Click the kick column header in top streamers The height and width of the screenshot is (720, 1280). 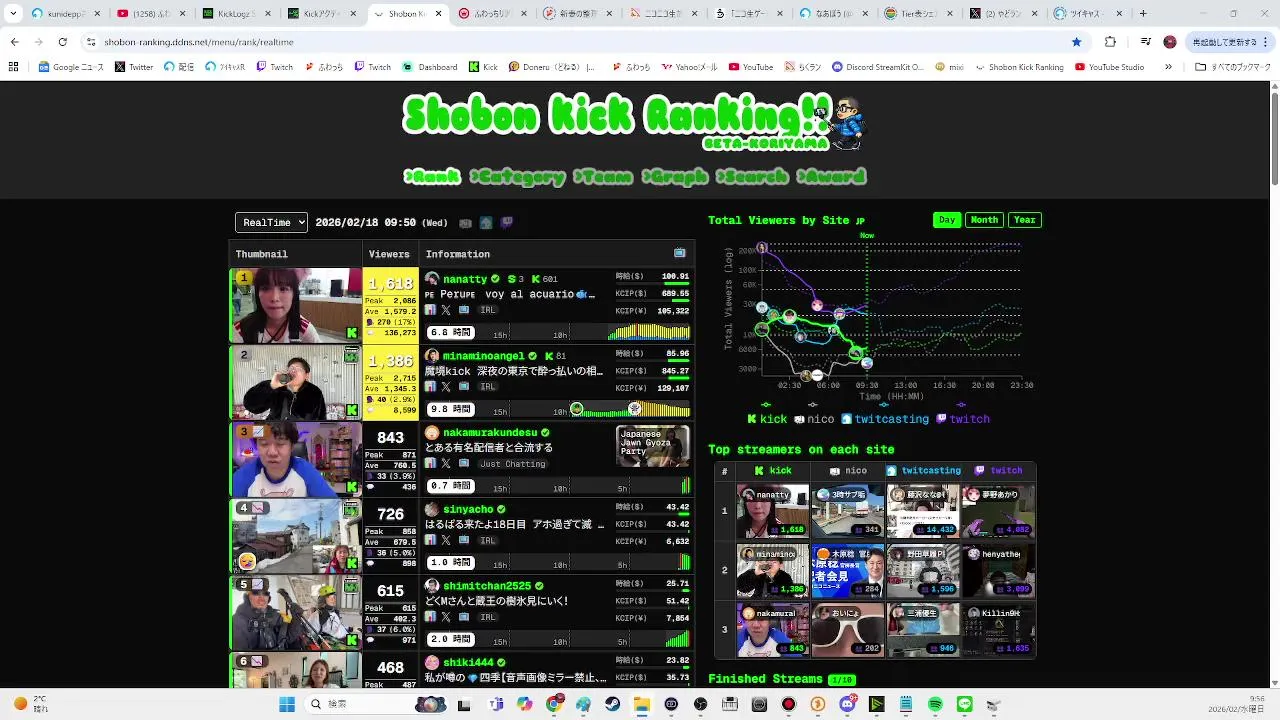tap(773, 470)
